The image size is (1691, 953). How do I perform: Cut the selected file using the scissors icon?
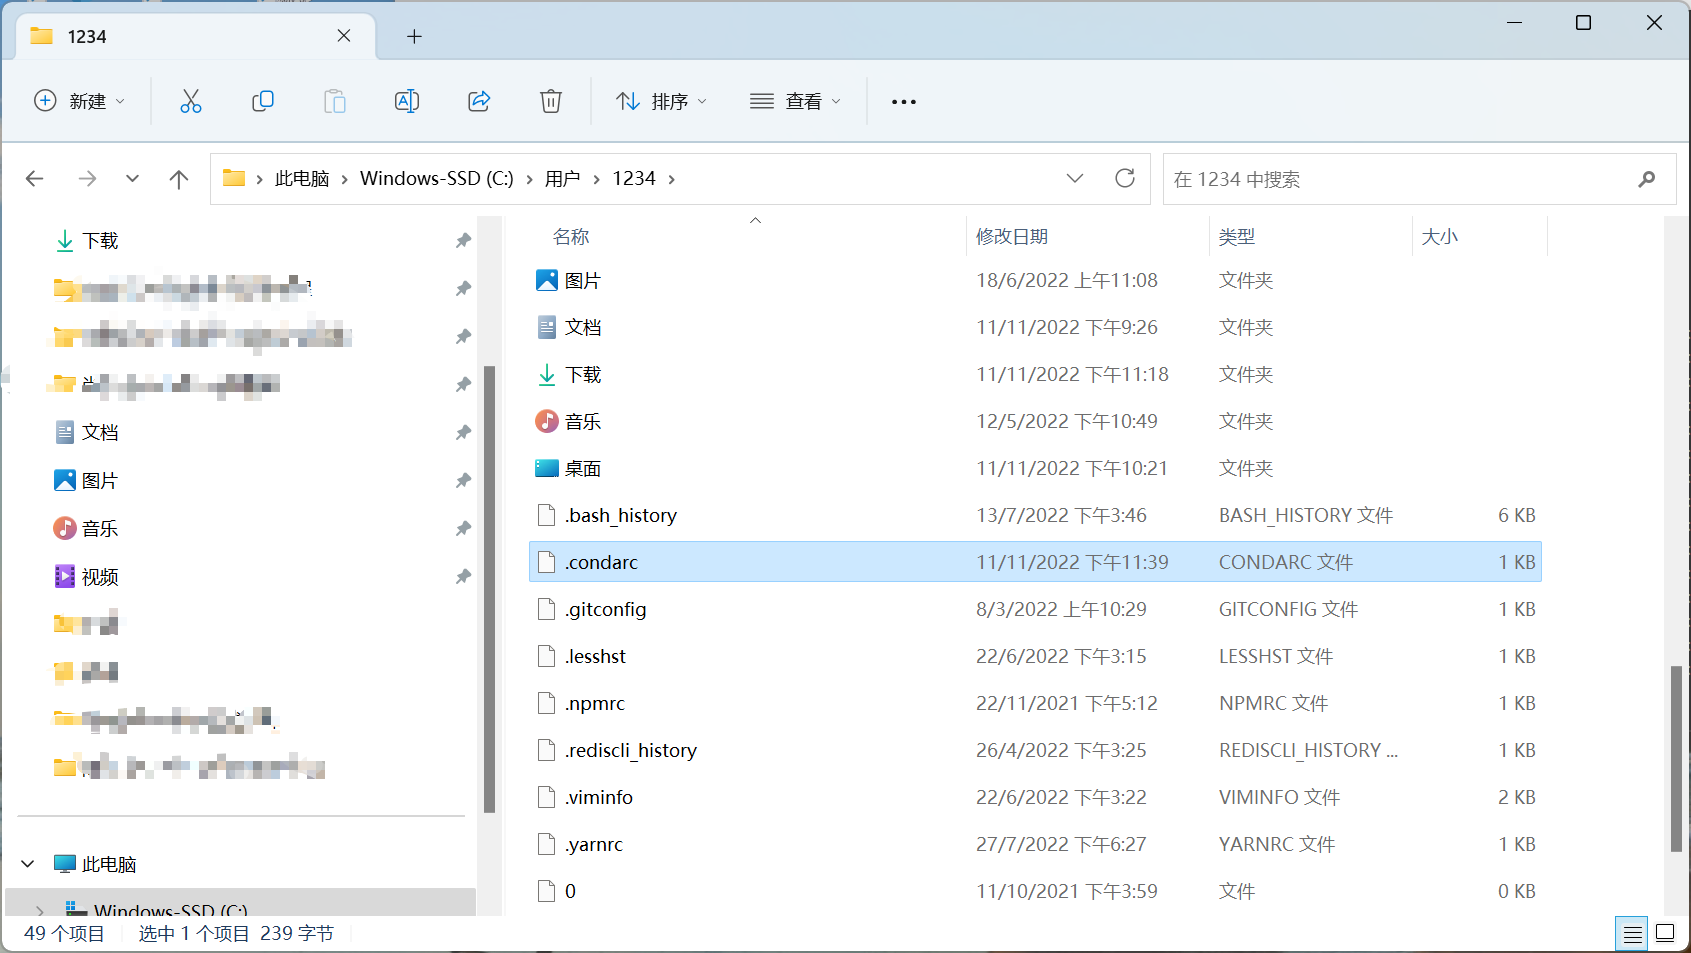pyautogui.click(x=190, y=100)
